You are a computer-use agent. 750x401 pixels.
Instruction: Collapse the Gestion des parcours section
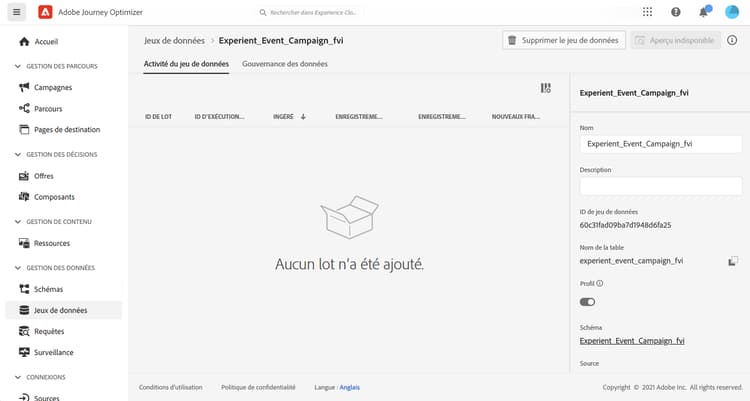[x=18, y=66]
